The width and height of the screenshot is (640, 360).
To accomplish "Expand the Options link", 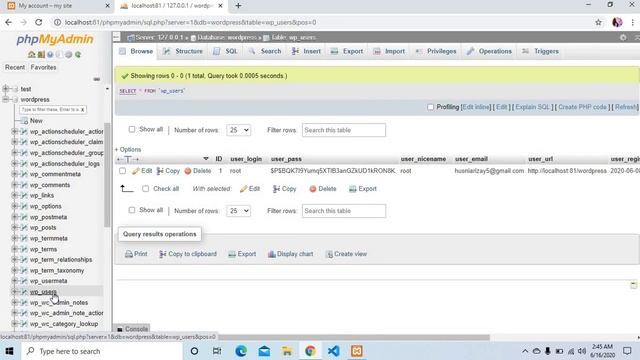I will click(128, 150).
